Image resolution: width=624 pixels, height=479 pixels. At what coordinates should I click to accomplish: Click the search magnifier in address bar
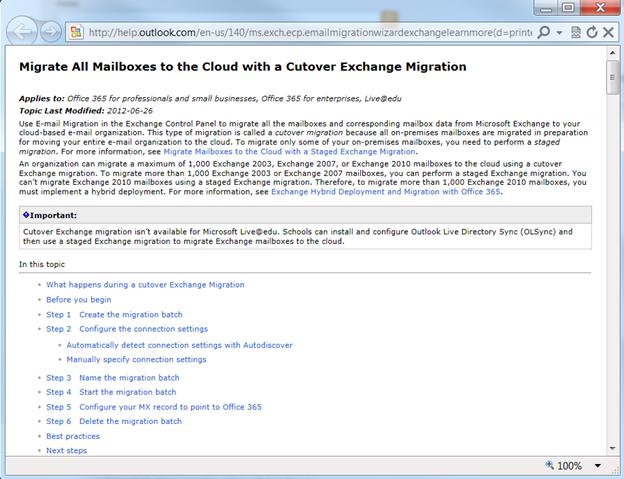coord(543,32)
